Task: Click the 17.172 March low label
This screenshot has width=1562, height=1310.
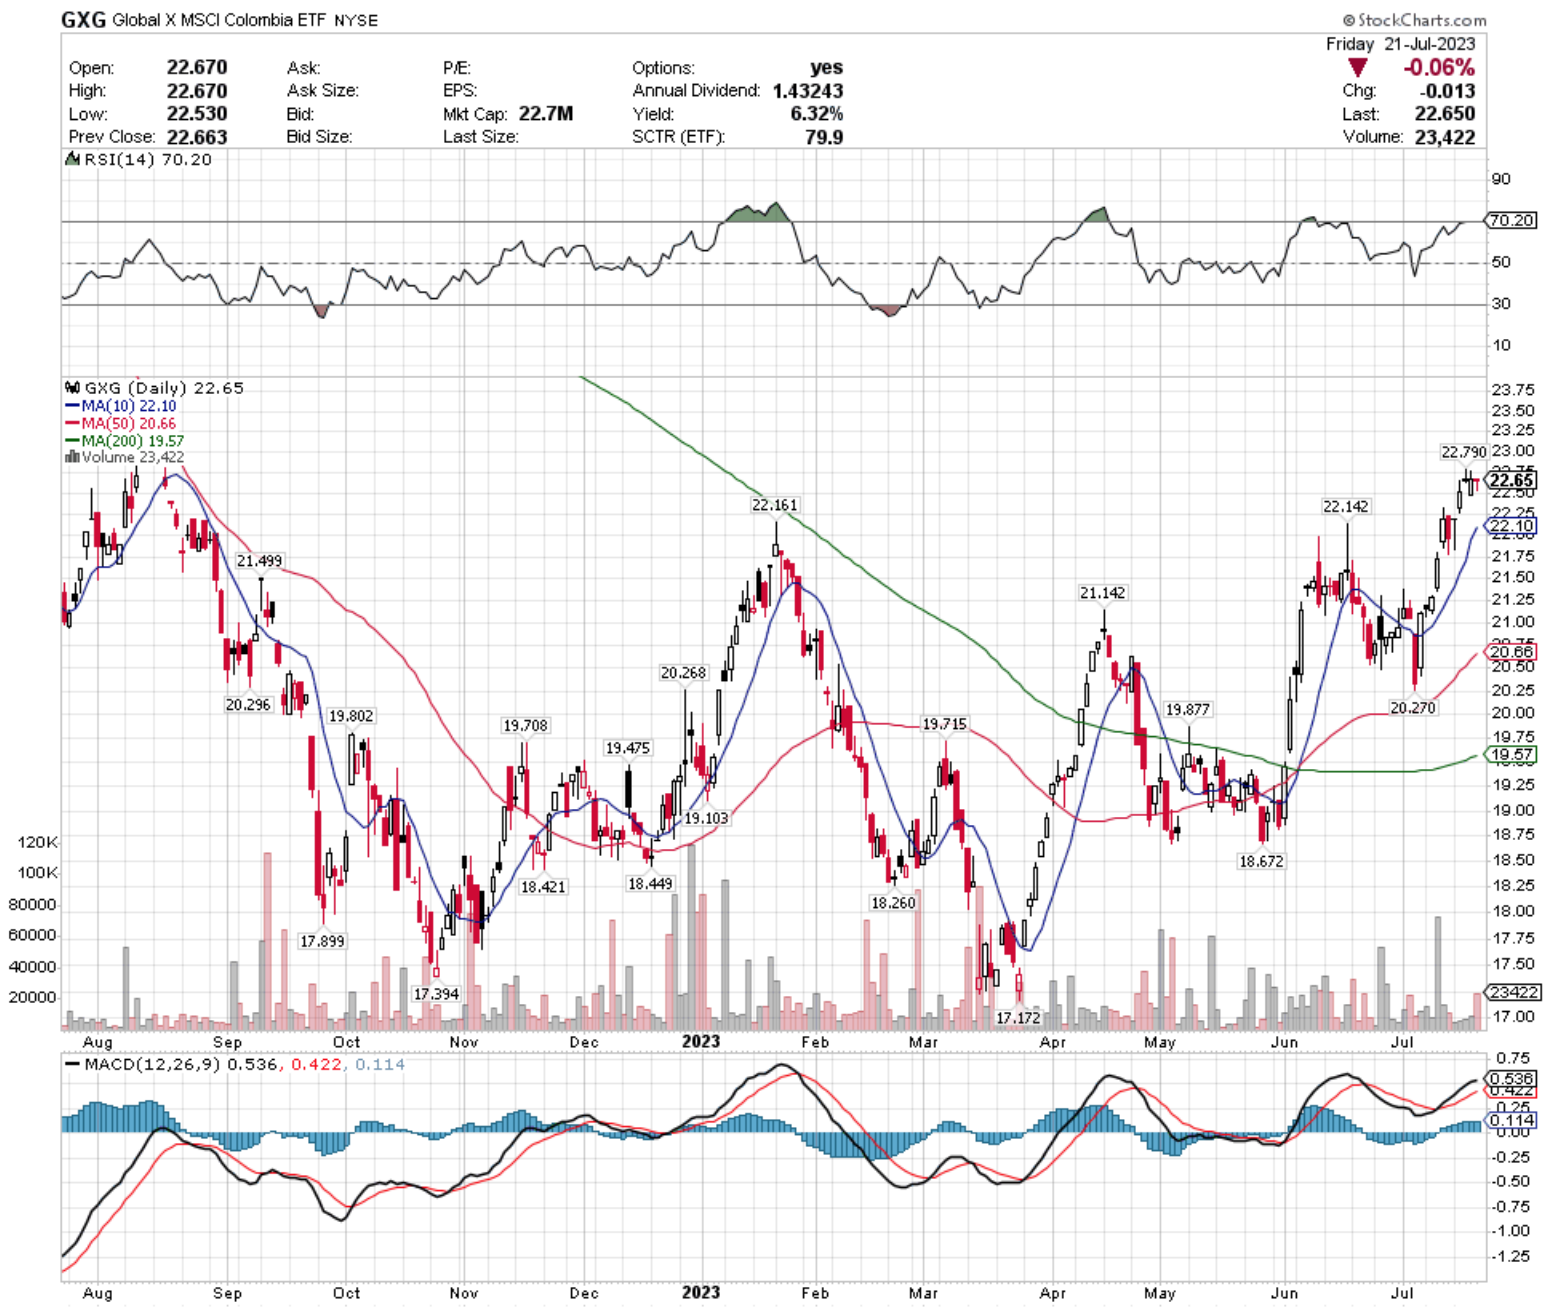Action: pos(1018,1017)
